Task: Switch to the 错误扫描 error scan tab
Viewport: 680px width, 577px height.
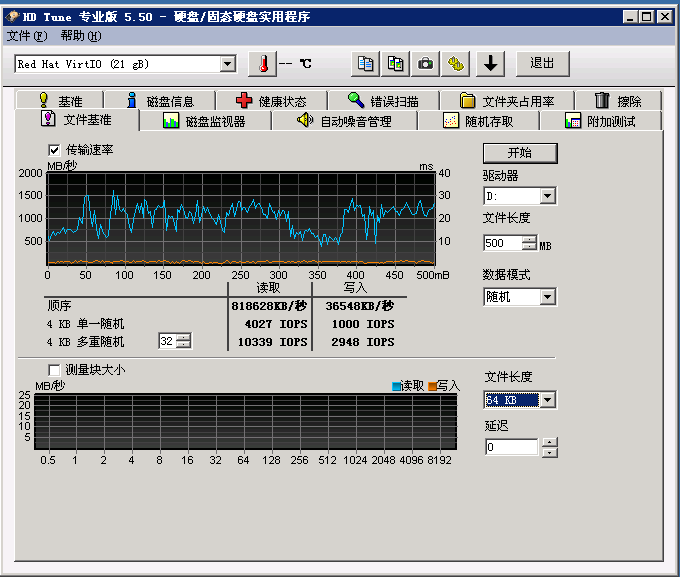Action: (383, 101)
